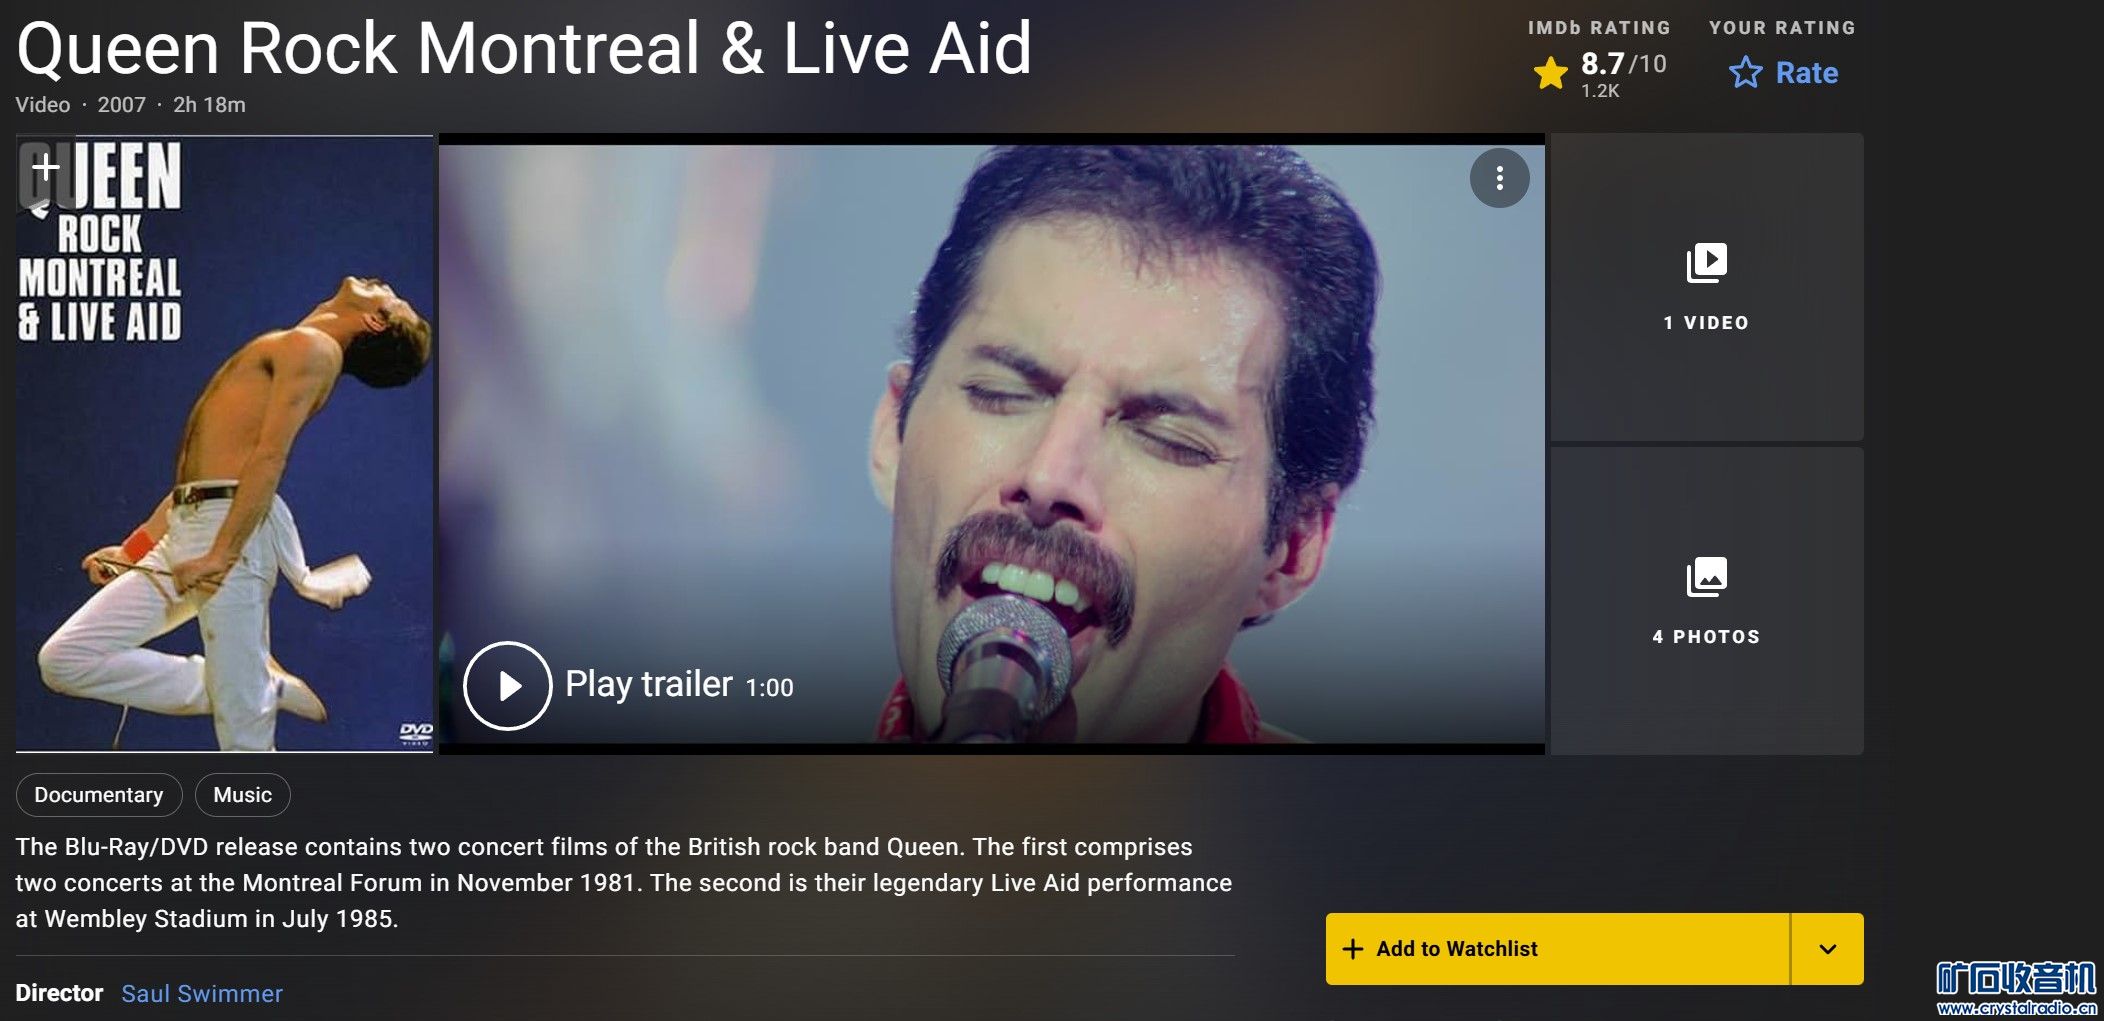The image size is (2104, 1021).
Task: Select the Music genre chip
Action: [242, 795]
